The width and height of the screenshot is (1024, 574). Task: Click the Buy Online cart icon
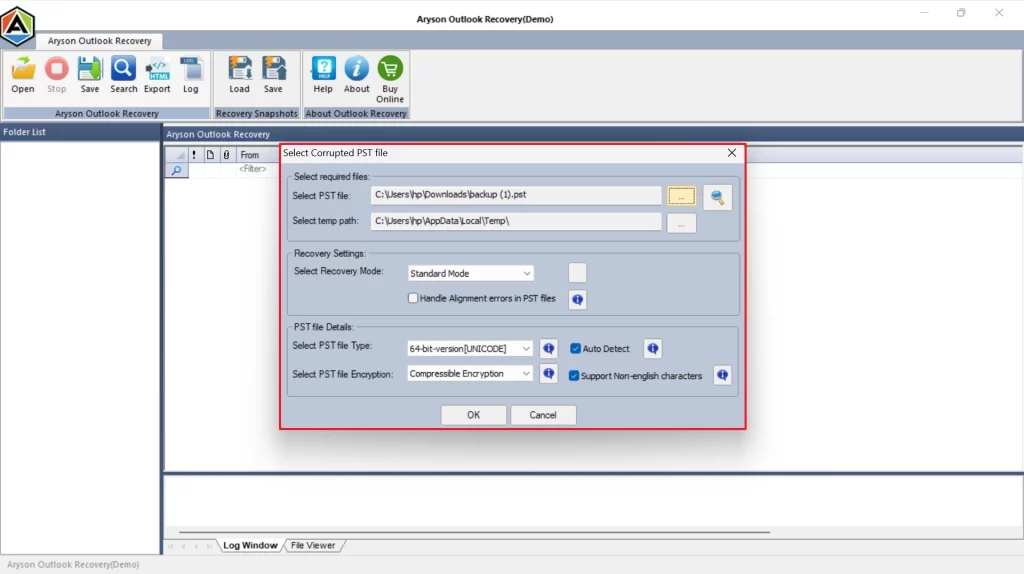[x=390, y=79]
